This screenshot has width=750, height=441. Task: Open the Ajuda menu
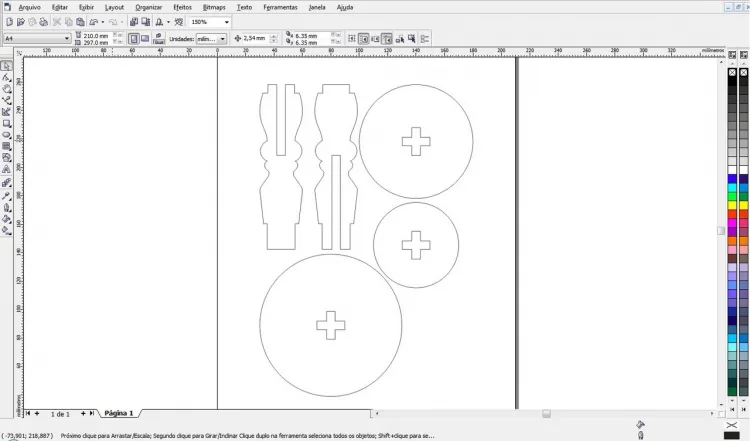pos(345,7)
